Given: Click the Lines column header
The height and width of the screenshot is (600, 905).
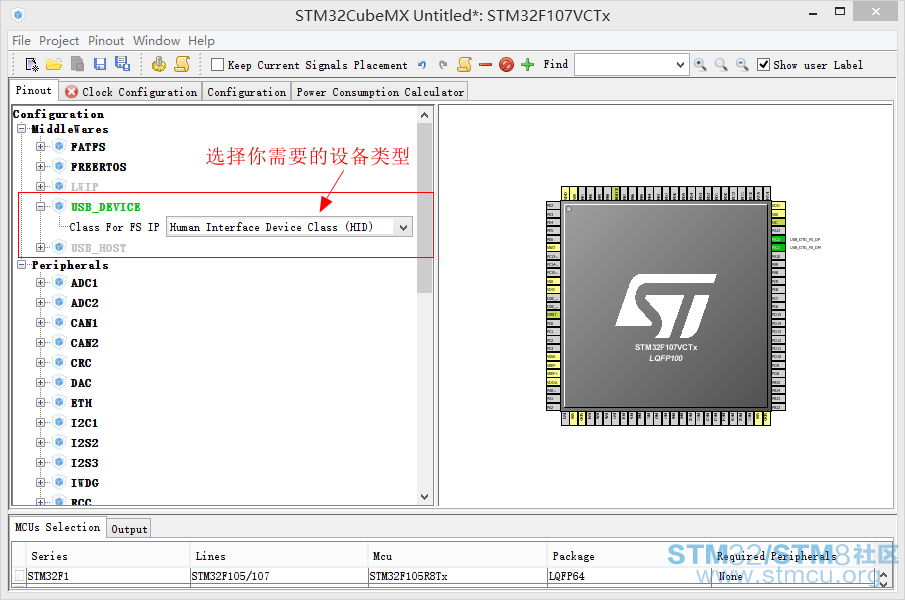Looking at the screenshot, I should (x=279, y=556).
